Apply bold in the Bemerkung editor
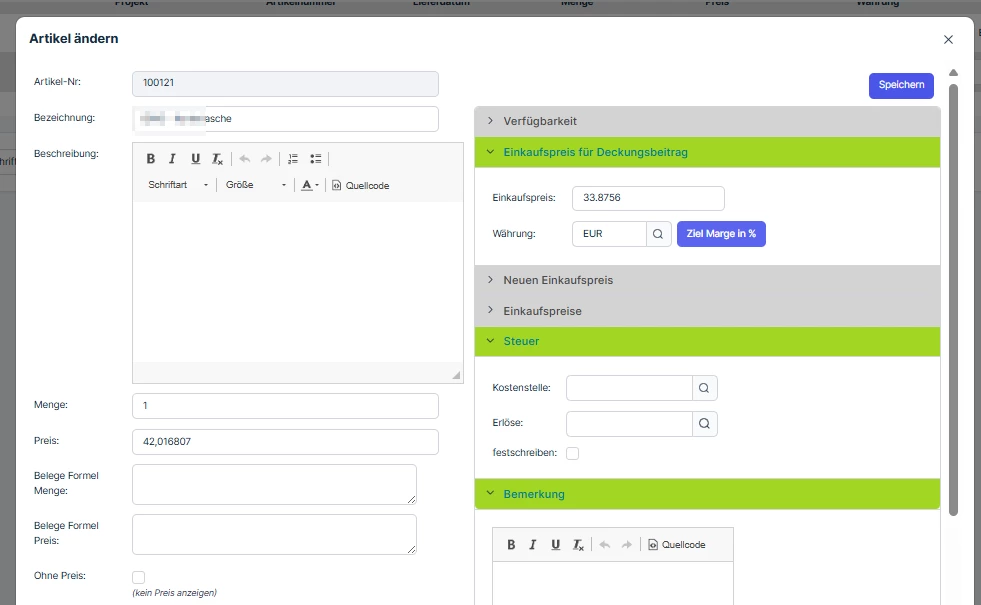 point(511,545)
